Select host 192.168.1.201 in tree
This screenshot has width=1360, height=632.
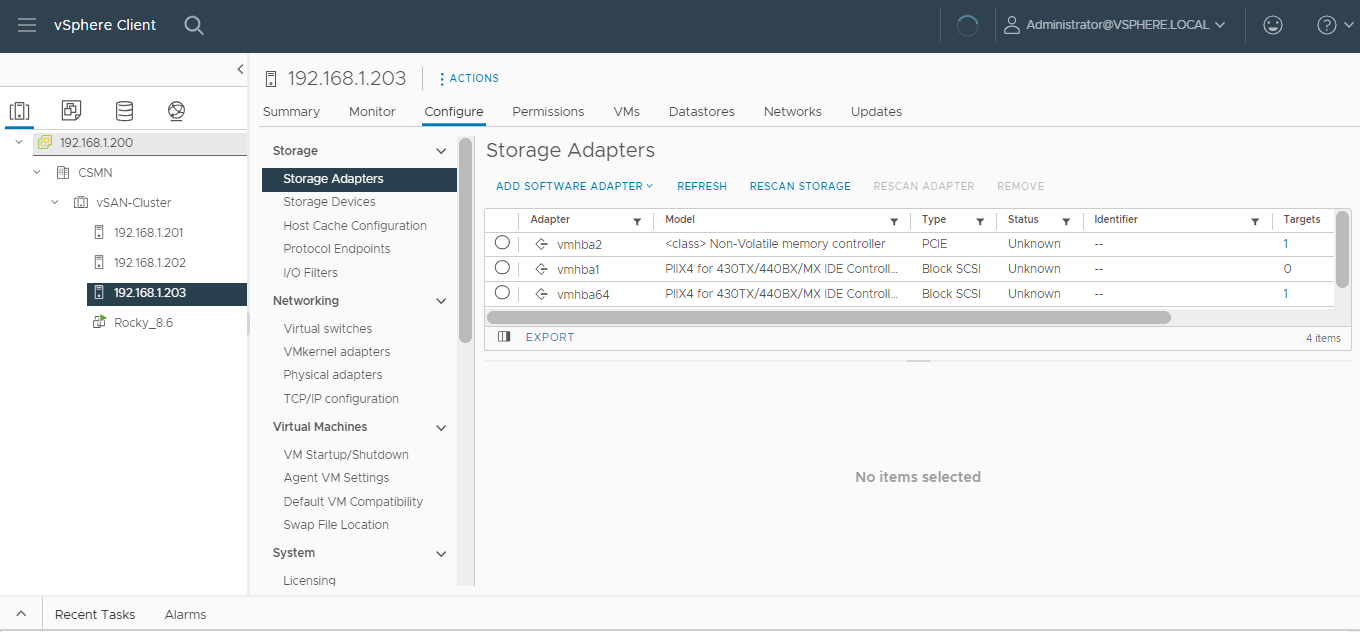[148, 233]
